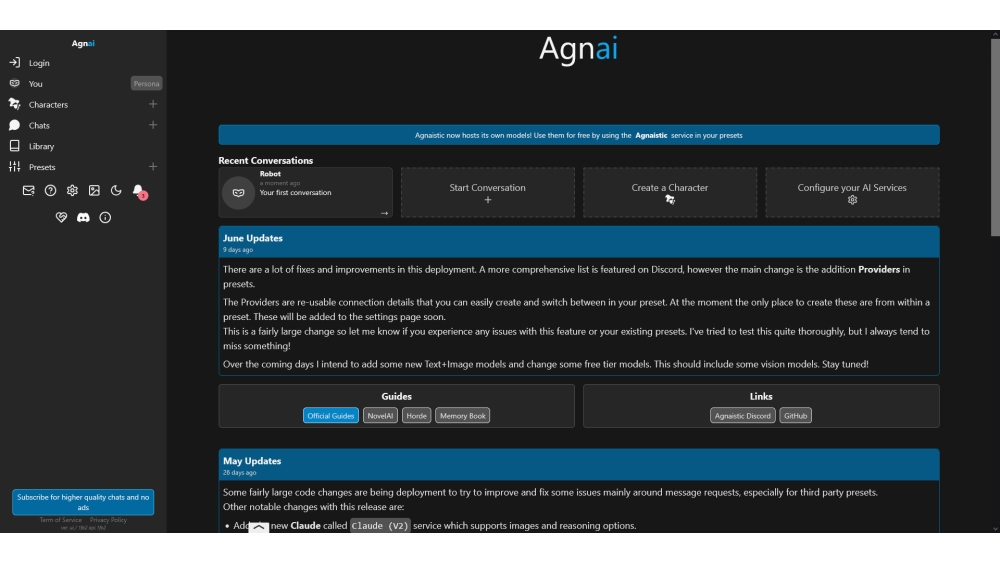Viewport: 1000px width, 563px height.
Task: Open the notifications bell icon
Action: pos(138,190)
